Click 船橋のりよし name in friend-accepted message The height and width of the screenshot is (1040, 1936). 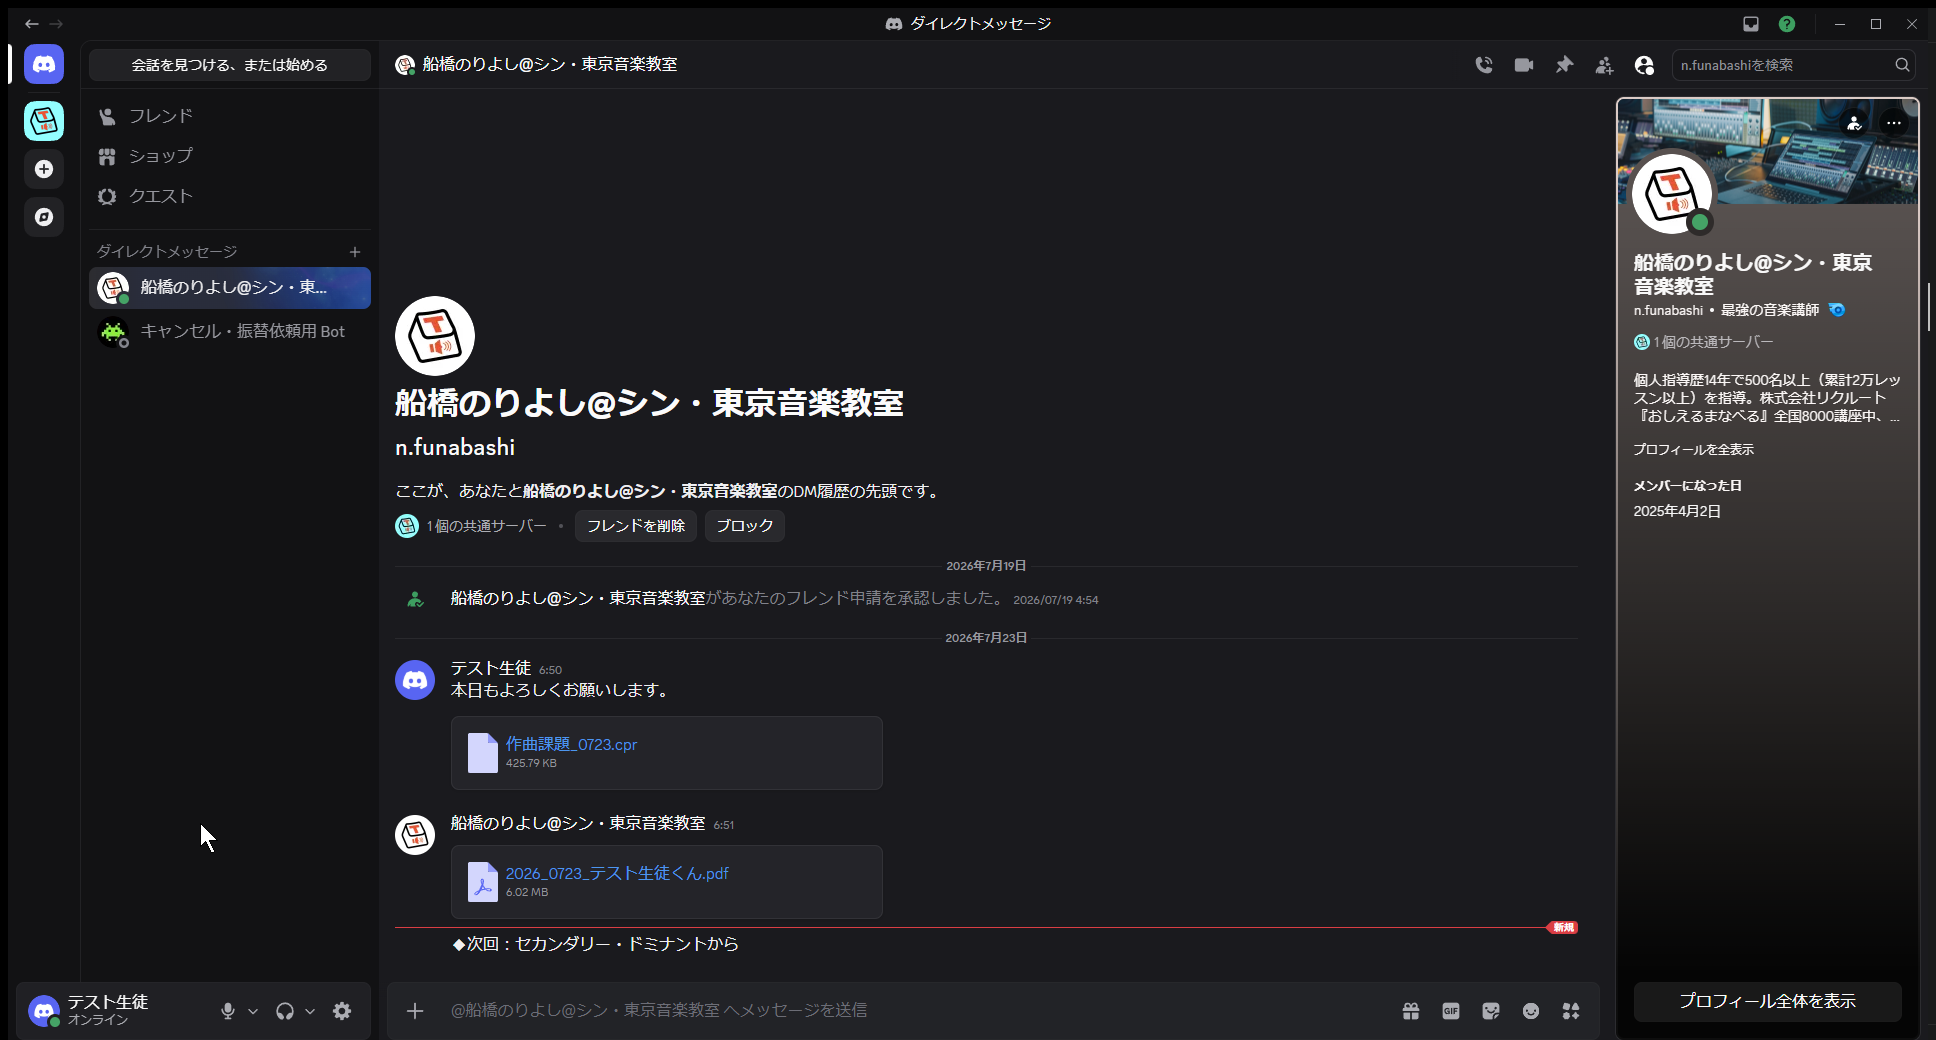click(578, 598)
